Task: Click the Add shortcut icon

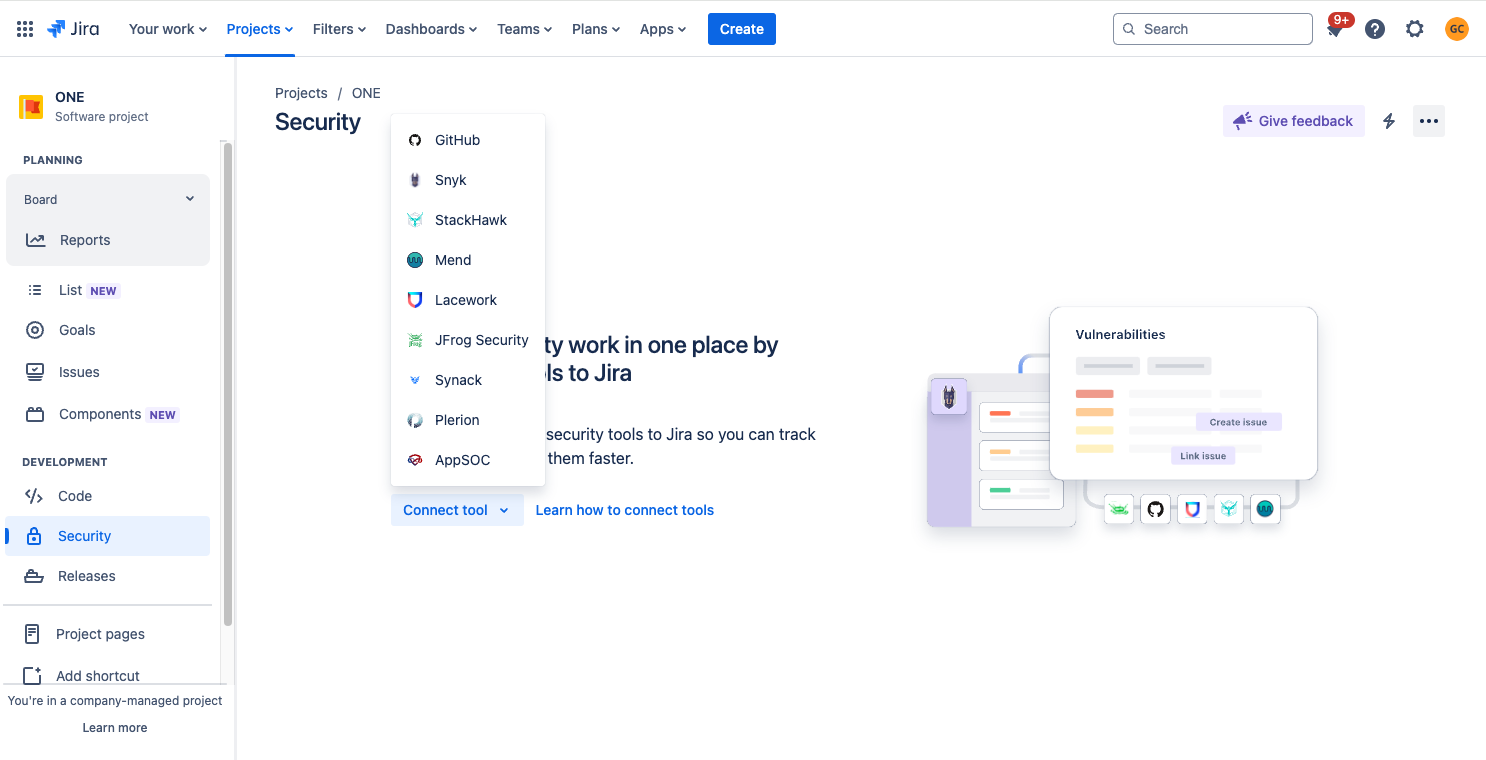Action: pyautogui.click(x=33, y=676)
